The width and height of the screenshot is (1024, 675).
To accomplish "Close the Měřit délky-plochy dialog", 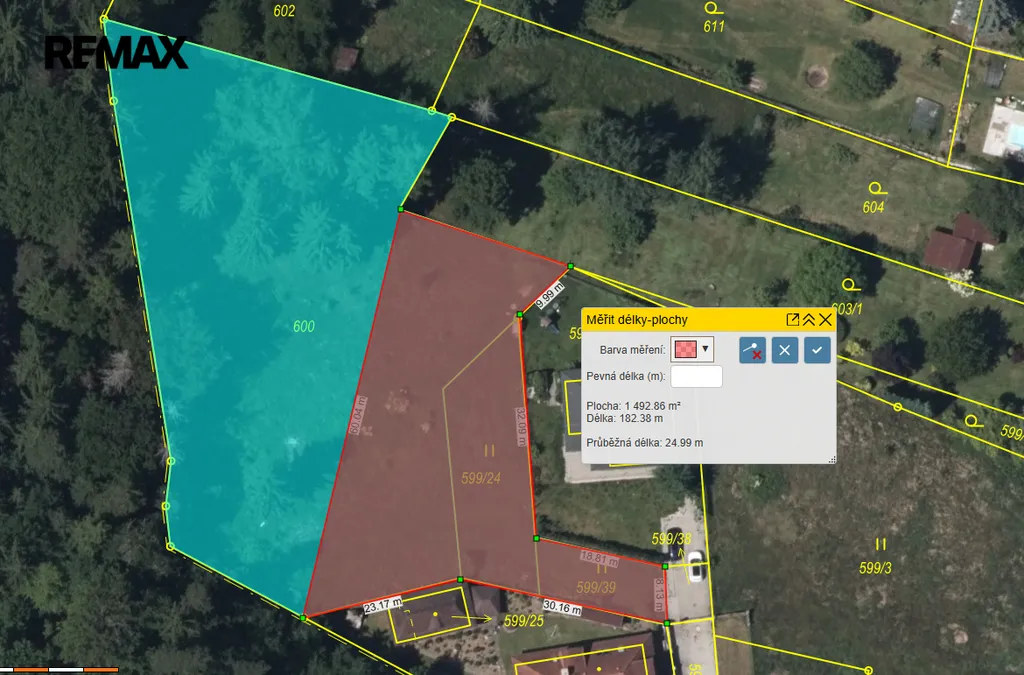I will 825,320.
